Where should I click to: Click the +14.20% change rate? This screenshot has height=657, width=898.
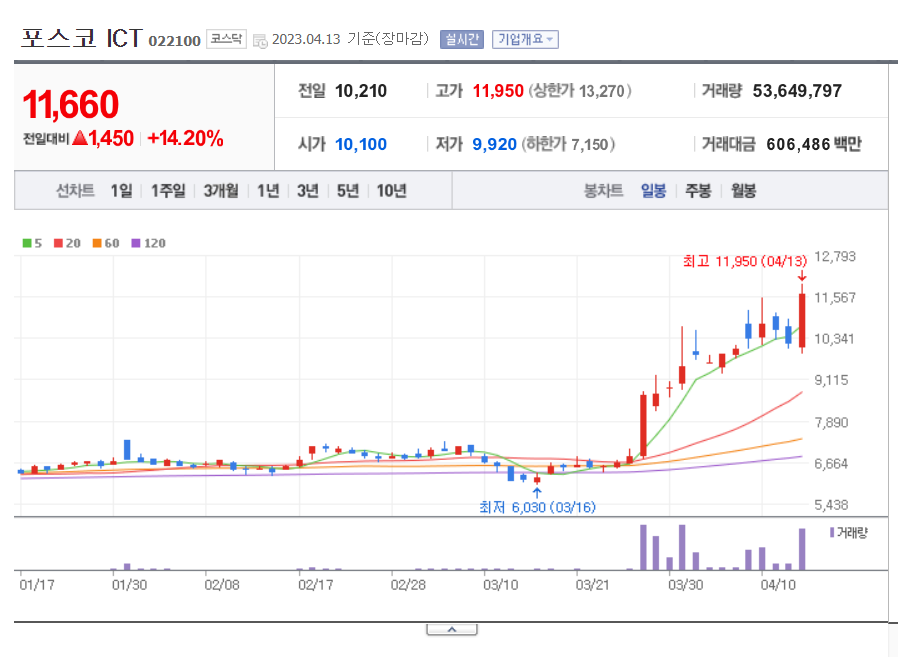click(185, 139)
